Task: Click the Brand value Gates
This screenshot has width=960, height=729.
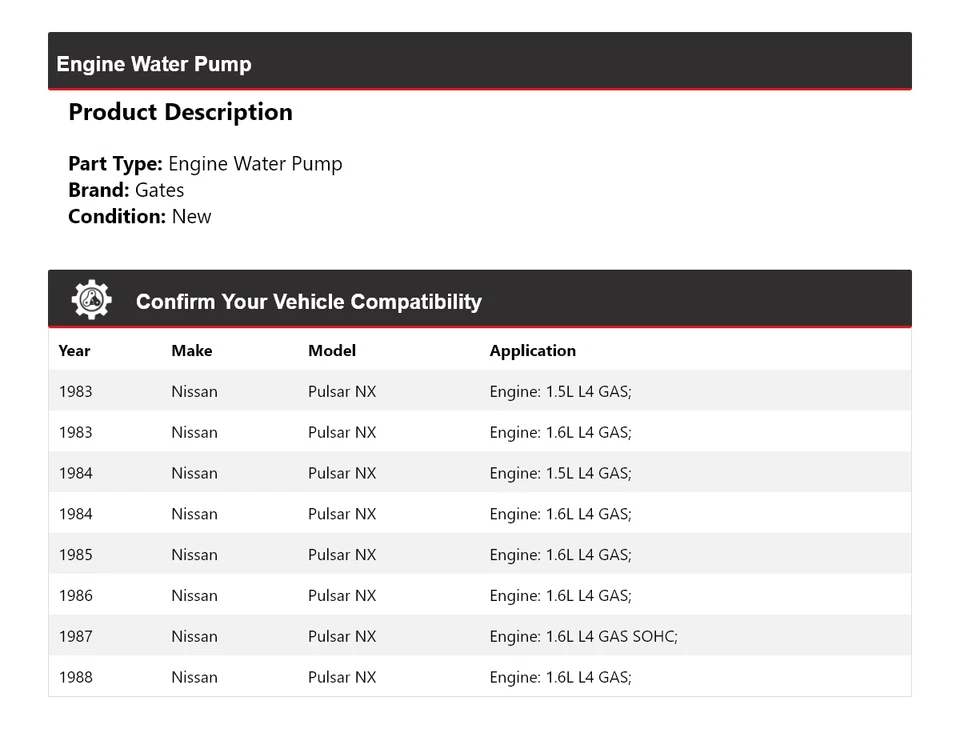Action: click(162, 190)
